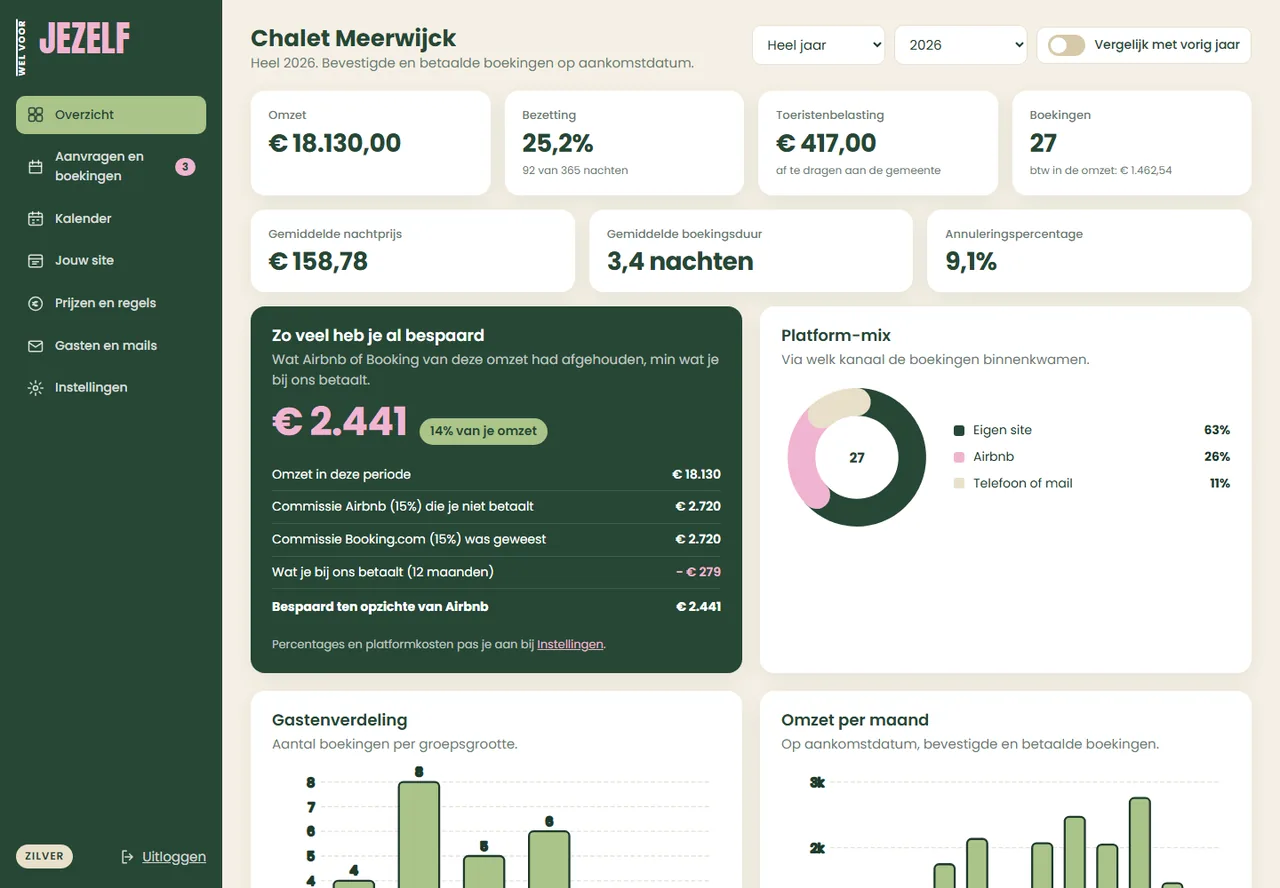This screenshot has width=1280, height=888.
Task: Click the envelope icon for Gasten en mails
Action: tap(35, 346)
